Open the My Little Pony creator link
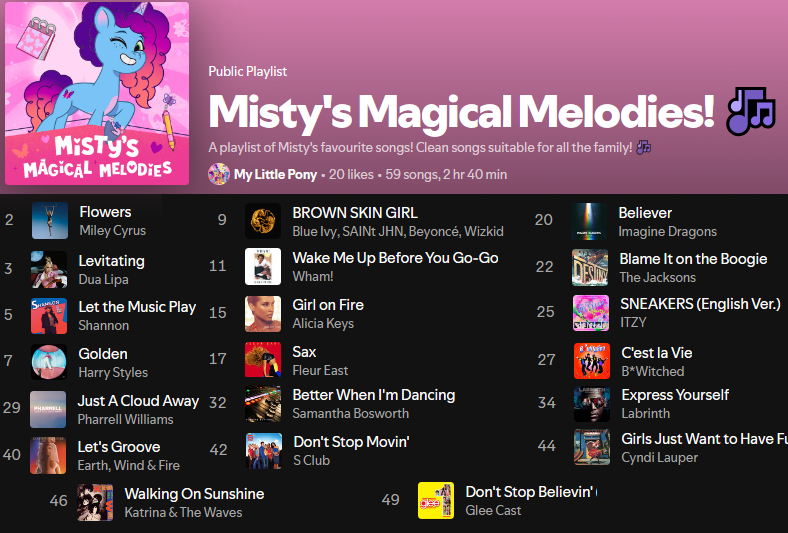The width and height of the screenshot is (788, 533). pyautogui.click(x=275, y=175)
